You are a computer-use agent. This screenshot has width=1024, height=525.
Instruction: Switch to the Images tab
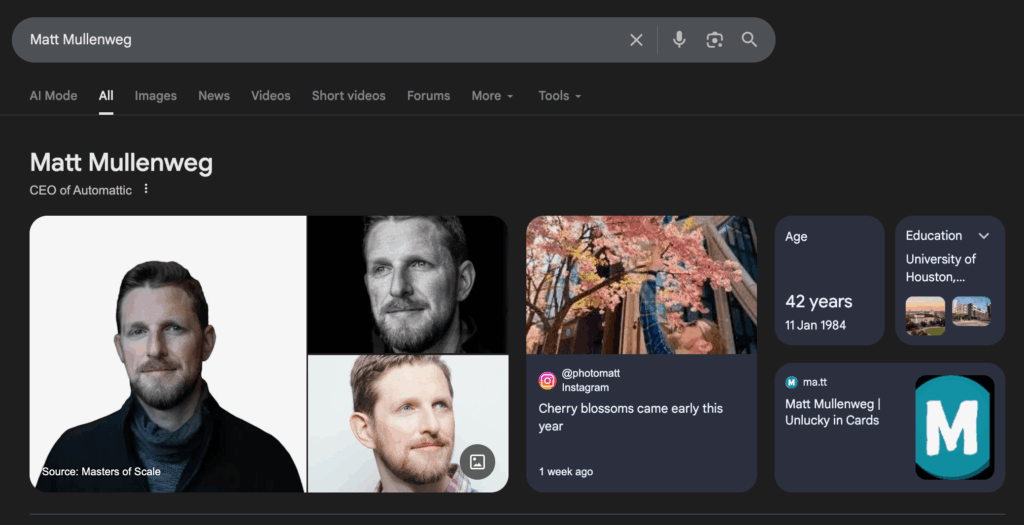pyautogui.click(x=155, y=96)
